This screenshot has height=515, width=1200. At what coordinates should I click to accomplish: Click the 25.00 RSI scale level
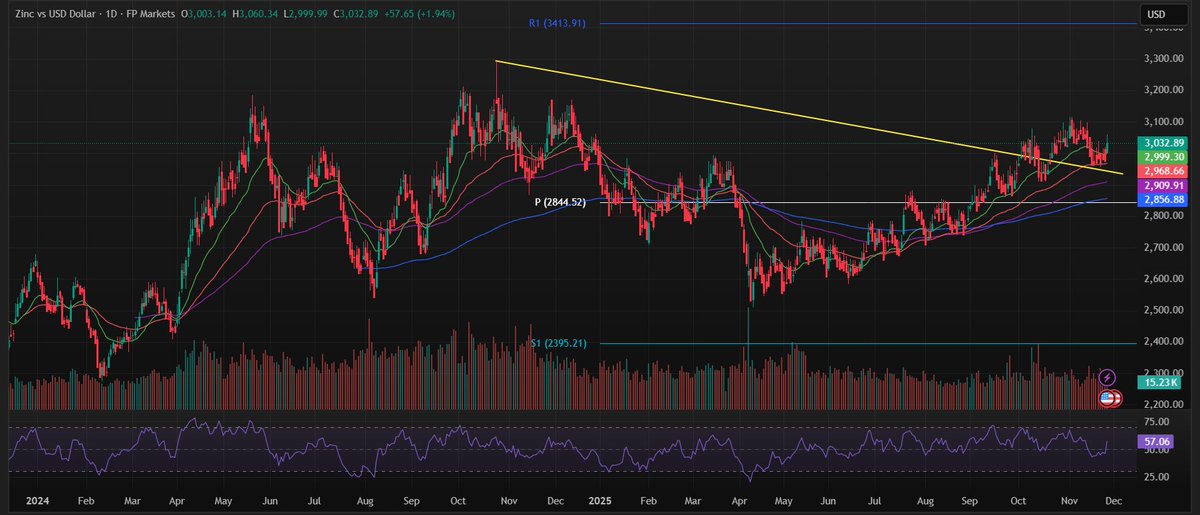(x=1155, y=476)
